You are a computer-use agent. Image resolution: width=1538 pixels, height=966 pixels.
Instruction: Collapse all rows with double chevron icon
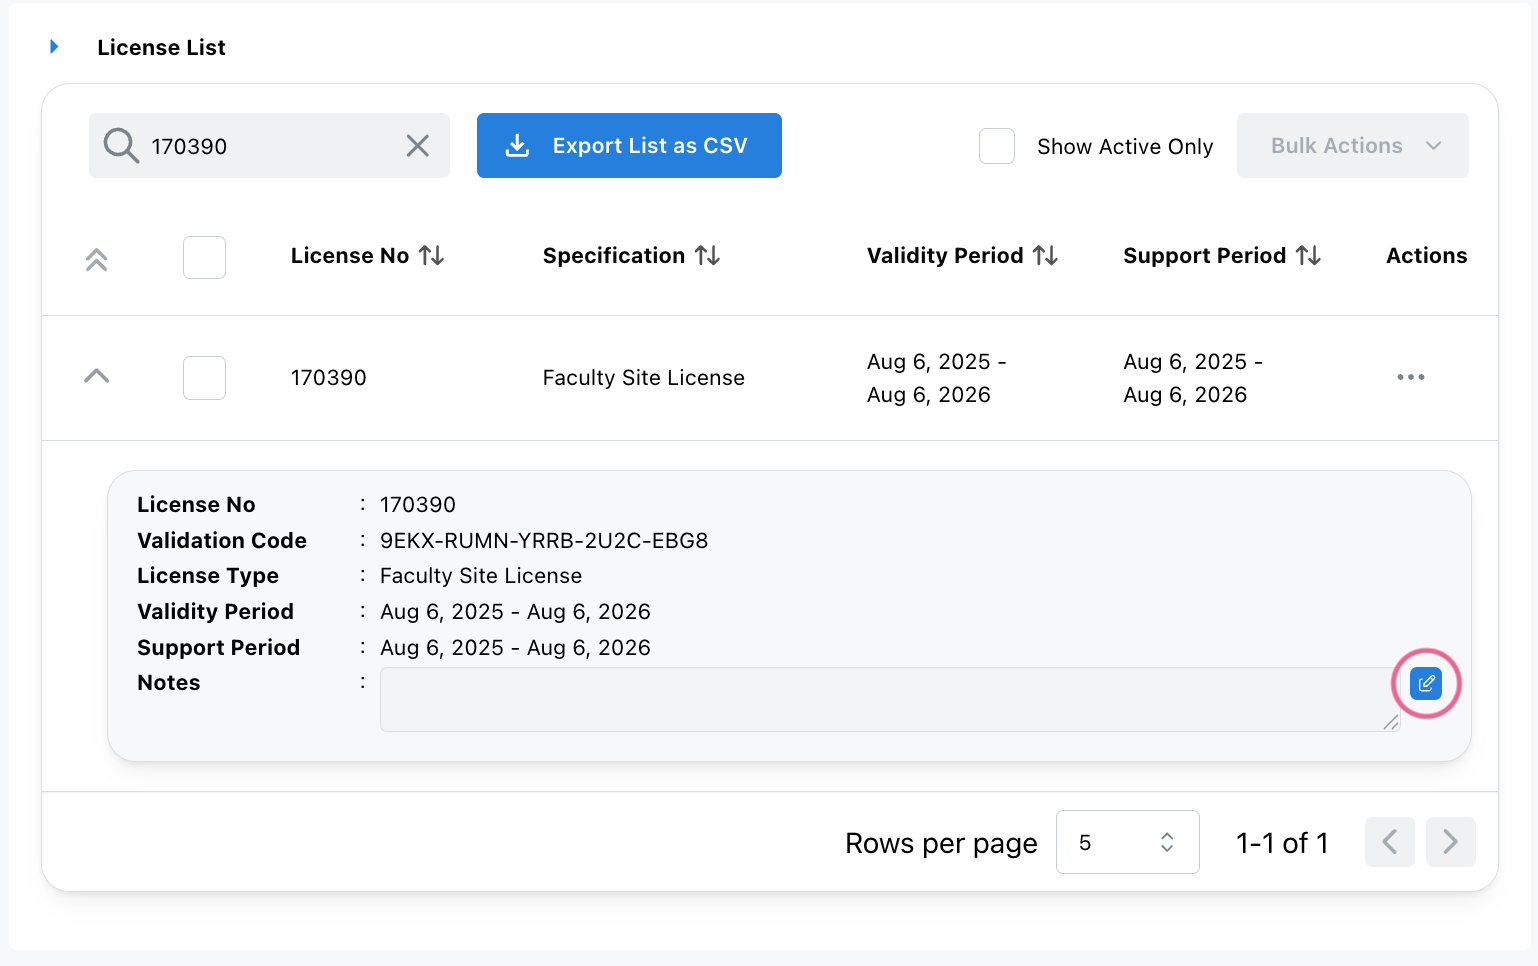tap(96, 259)
